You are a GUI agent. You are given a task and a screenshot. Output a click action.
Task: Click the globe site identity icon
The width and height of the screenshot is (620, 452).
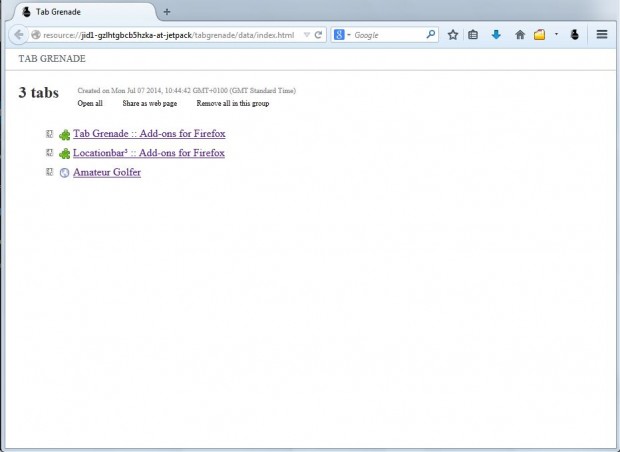36,35
